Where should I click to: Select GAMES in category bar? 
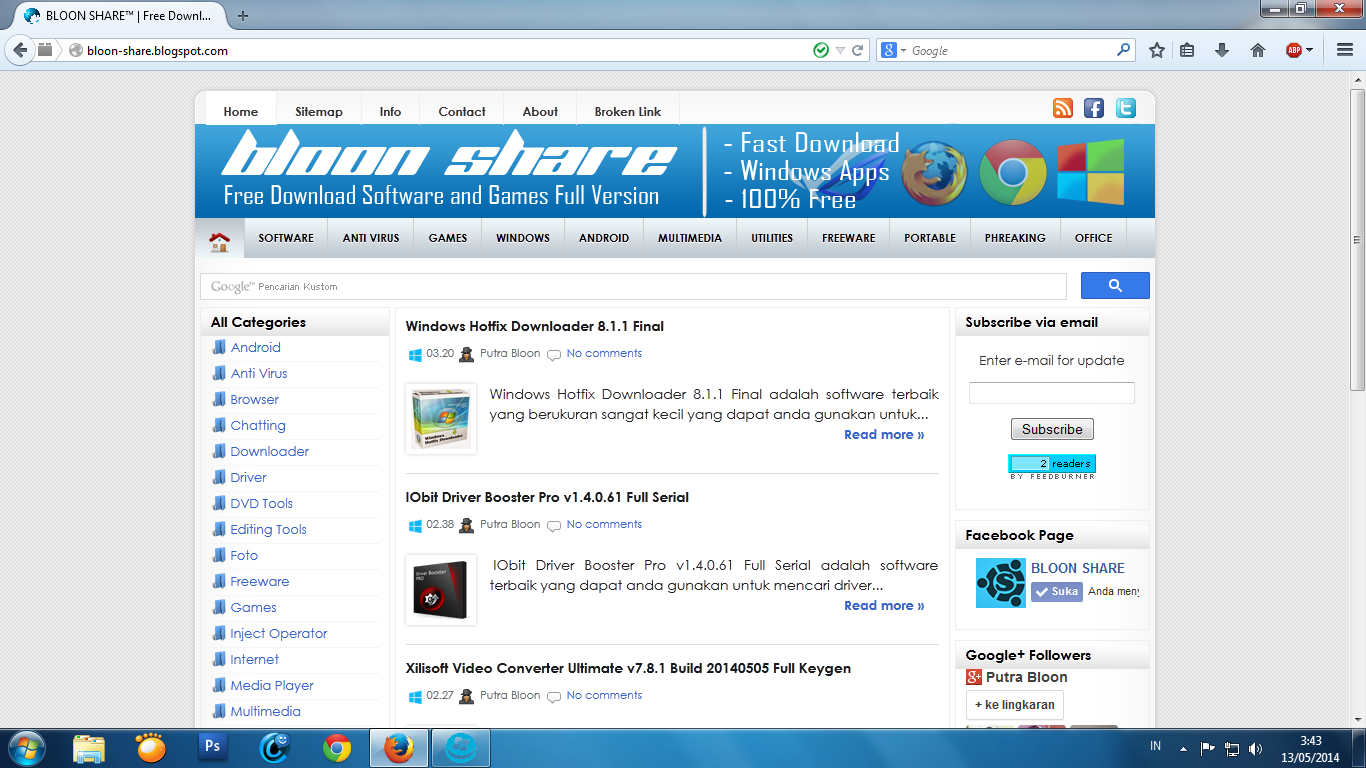click(x=448, y=238)
